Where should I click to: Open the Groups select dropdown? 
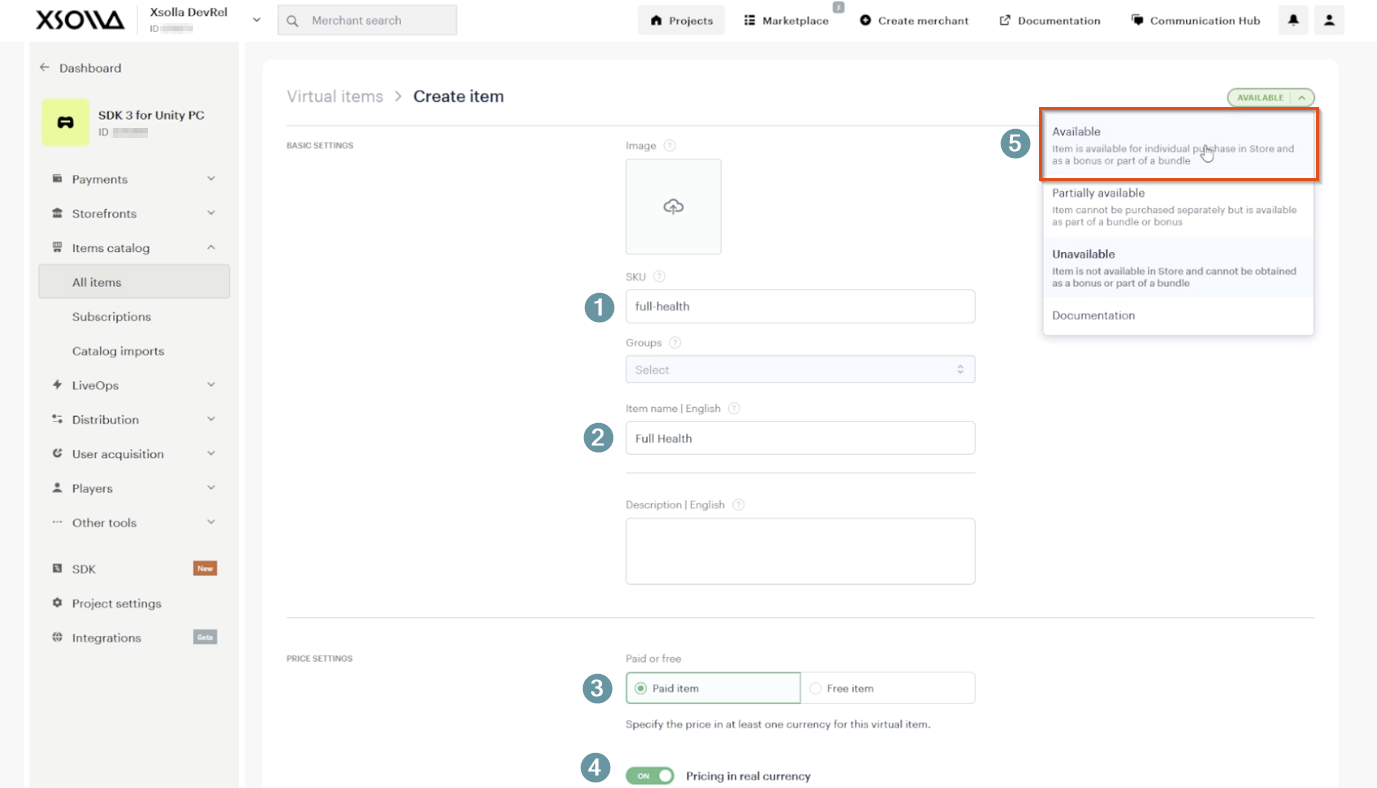[800, 370]
